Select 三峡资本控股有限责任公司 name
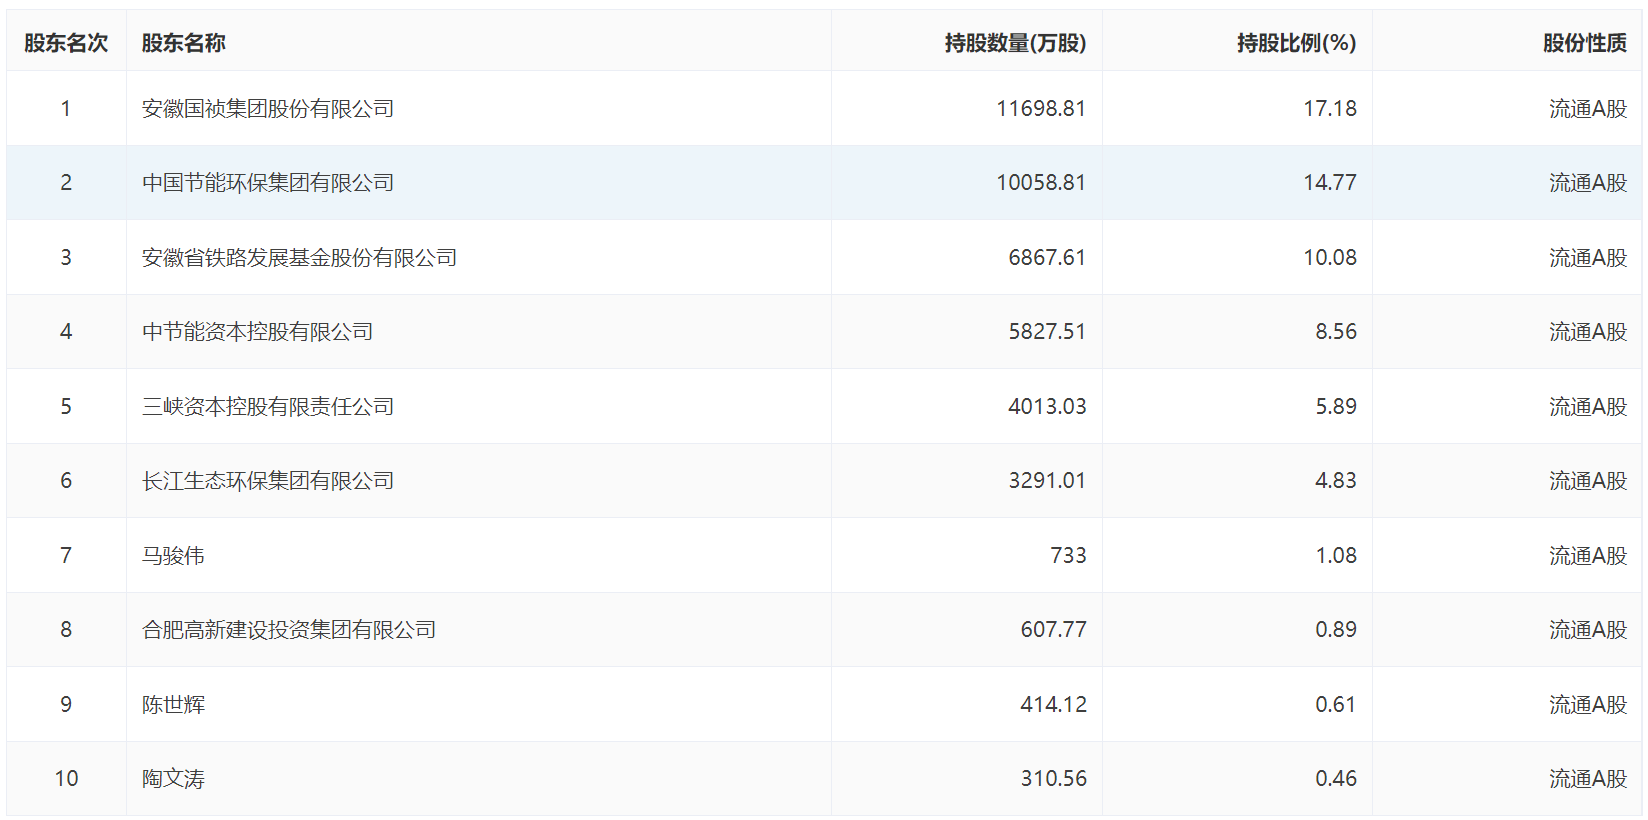Image resolution: width=1648 pixels, height=820 pixels. point(268,406)
